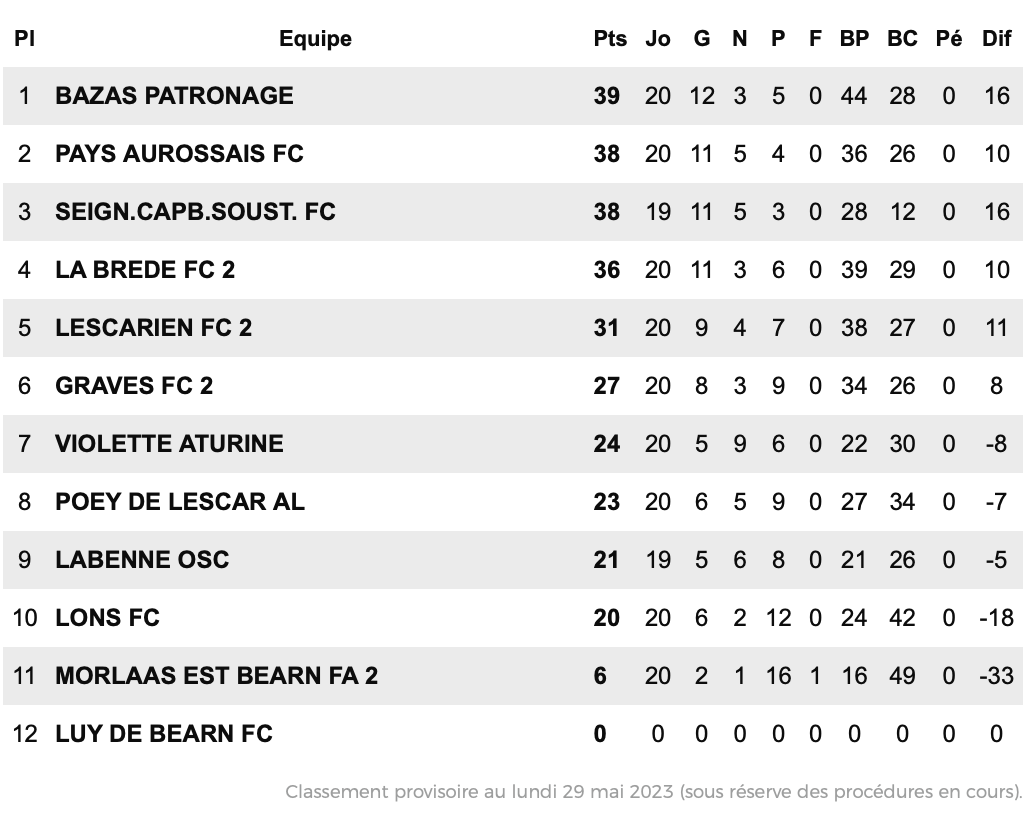The image size is (1032, 818).
Task: Select the BP column header
Action: click(x=854, y=38)
